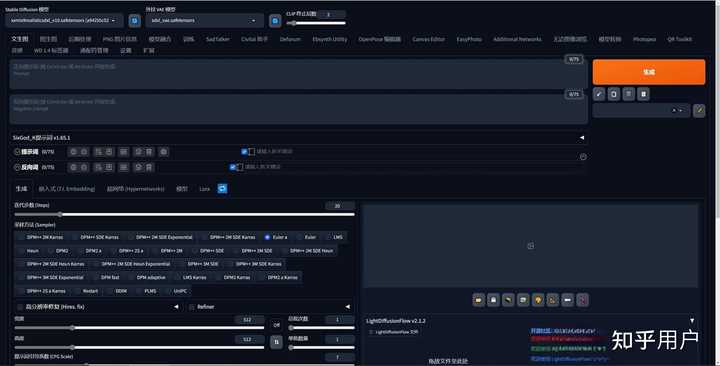Click the width slider track
The height and width of the screenshot is (366, 720).
[x=139, y=328]
